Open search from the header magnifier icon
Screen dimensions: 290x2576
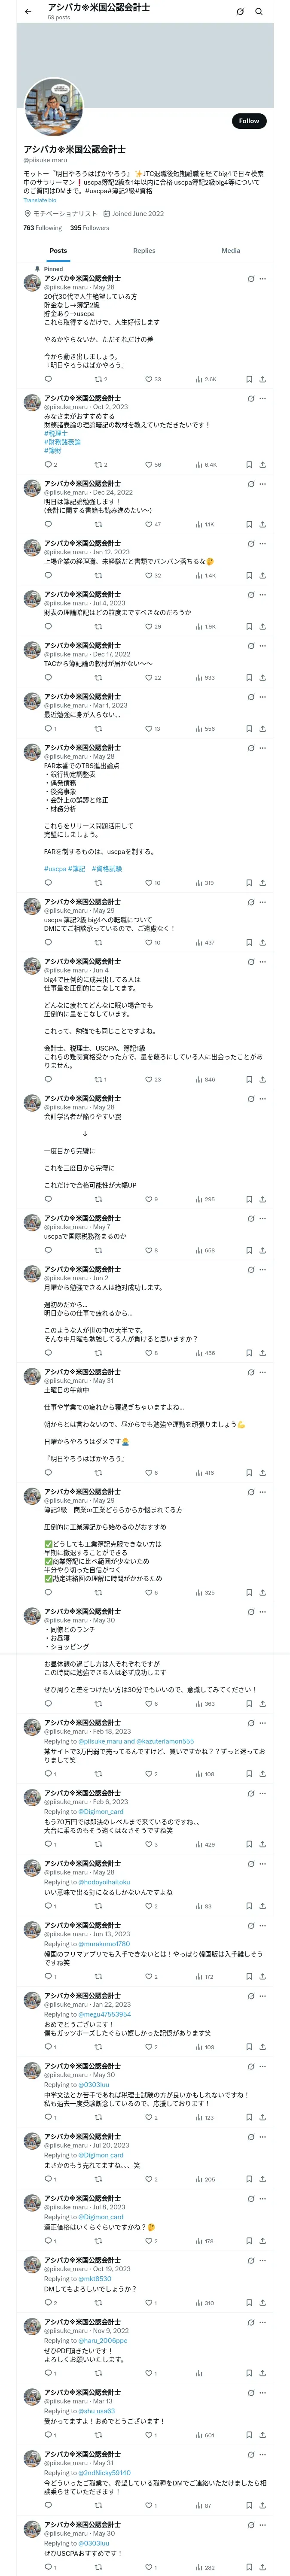259,12
